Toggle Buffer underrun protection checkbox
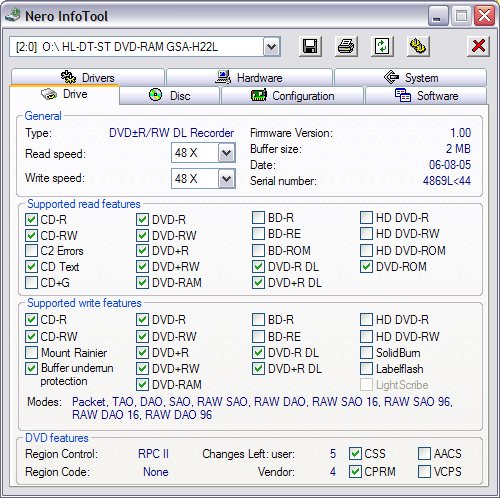 pos(31,368)
